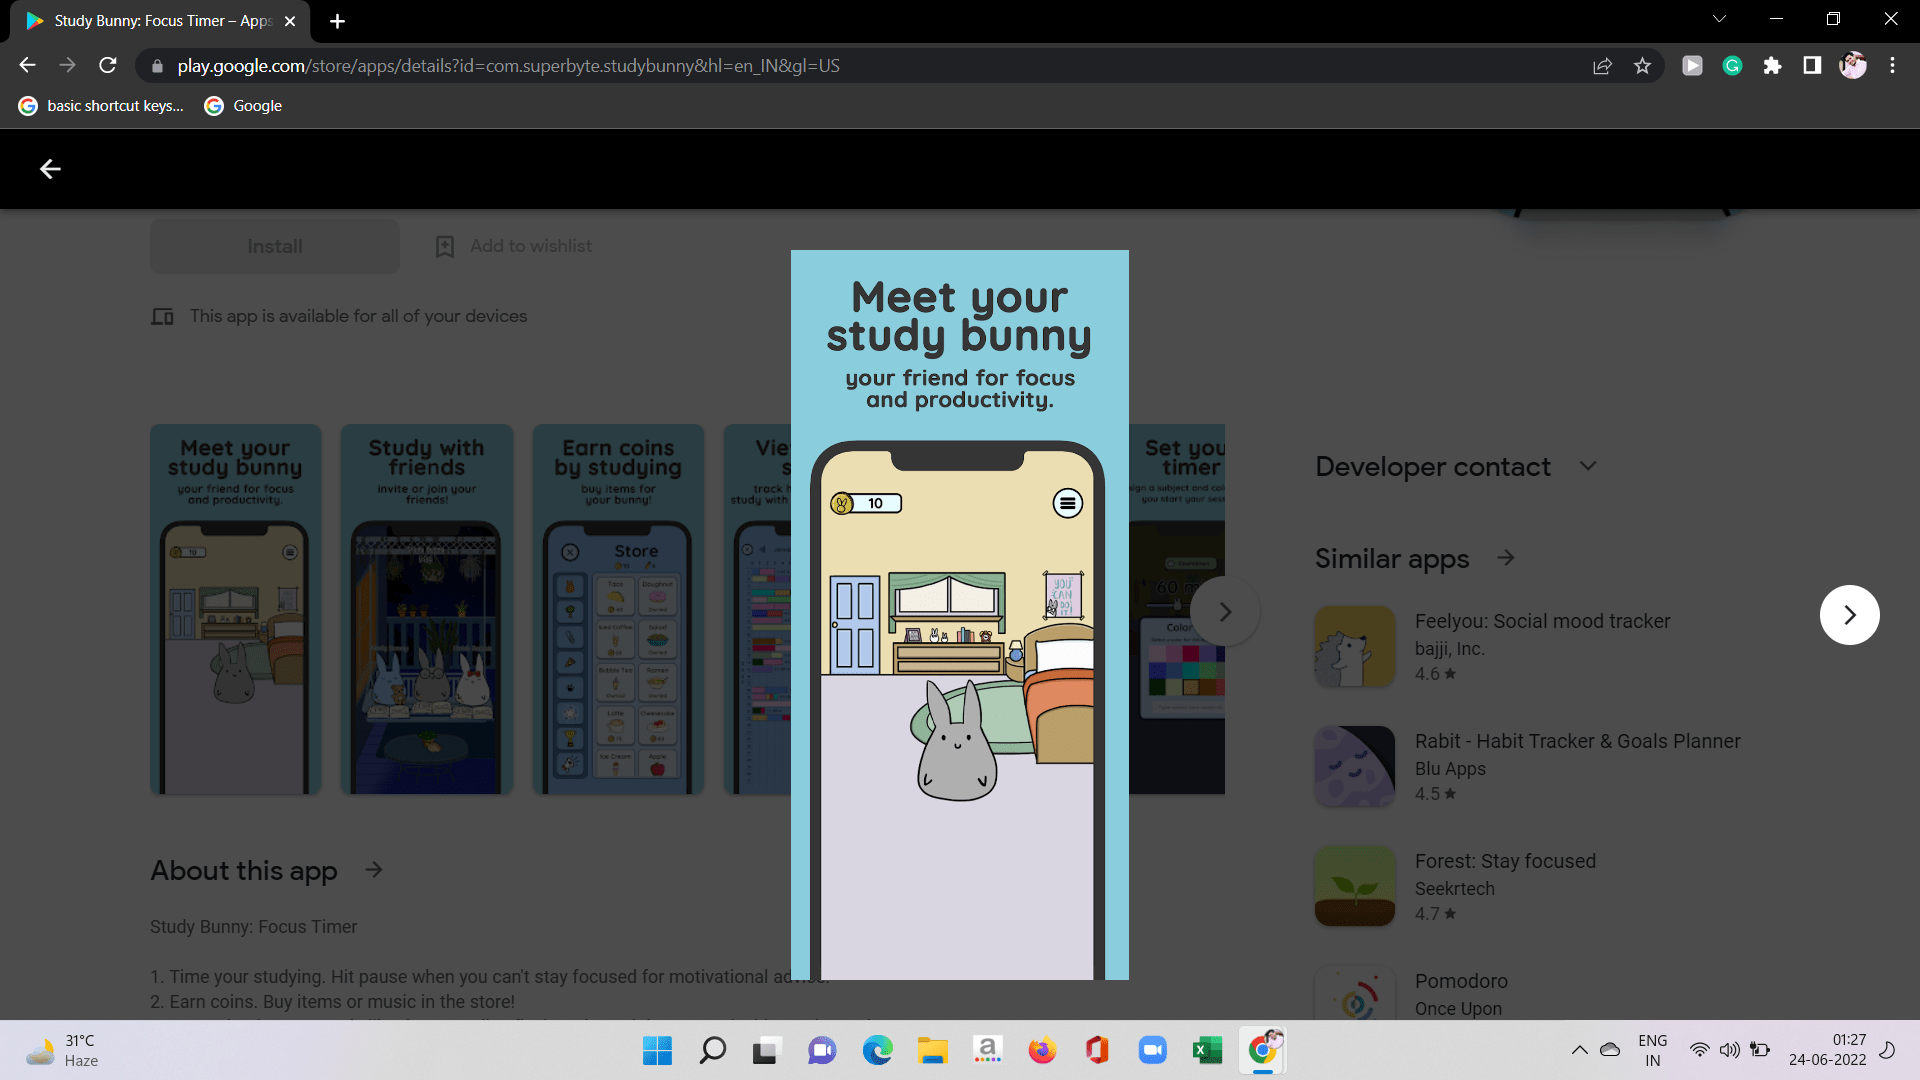Viewport: 1920px width, 1080px height.
Task: Open the Chrome extensions puzzle icon
Action: click(x=1772, y=66)
